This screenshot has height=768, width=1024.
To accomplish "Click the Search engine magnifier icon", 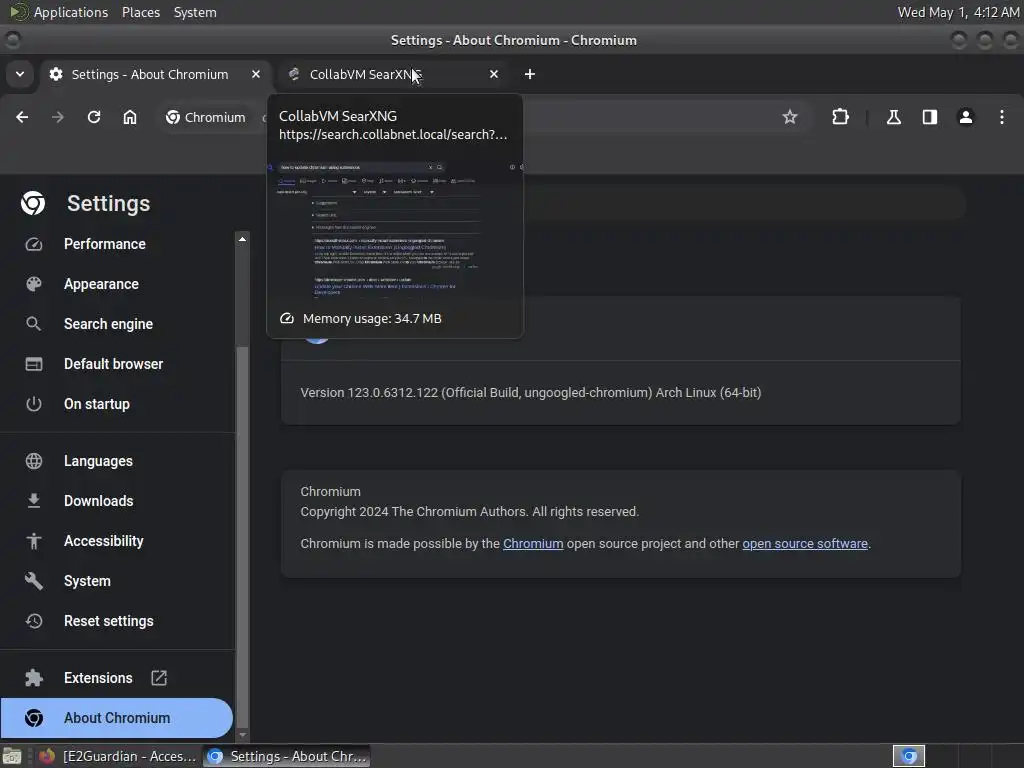I will tap(34, 324).
